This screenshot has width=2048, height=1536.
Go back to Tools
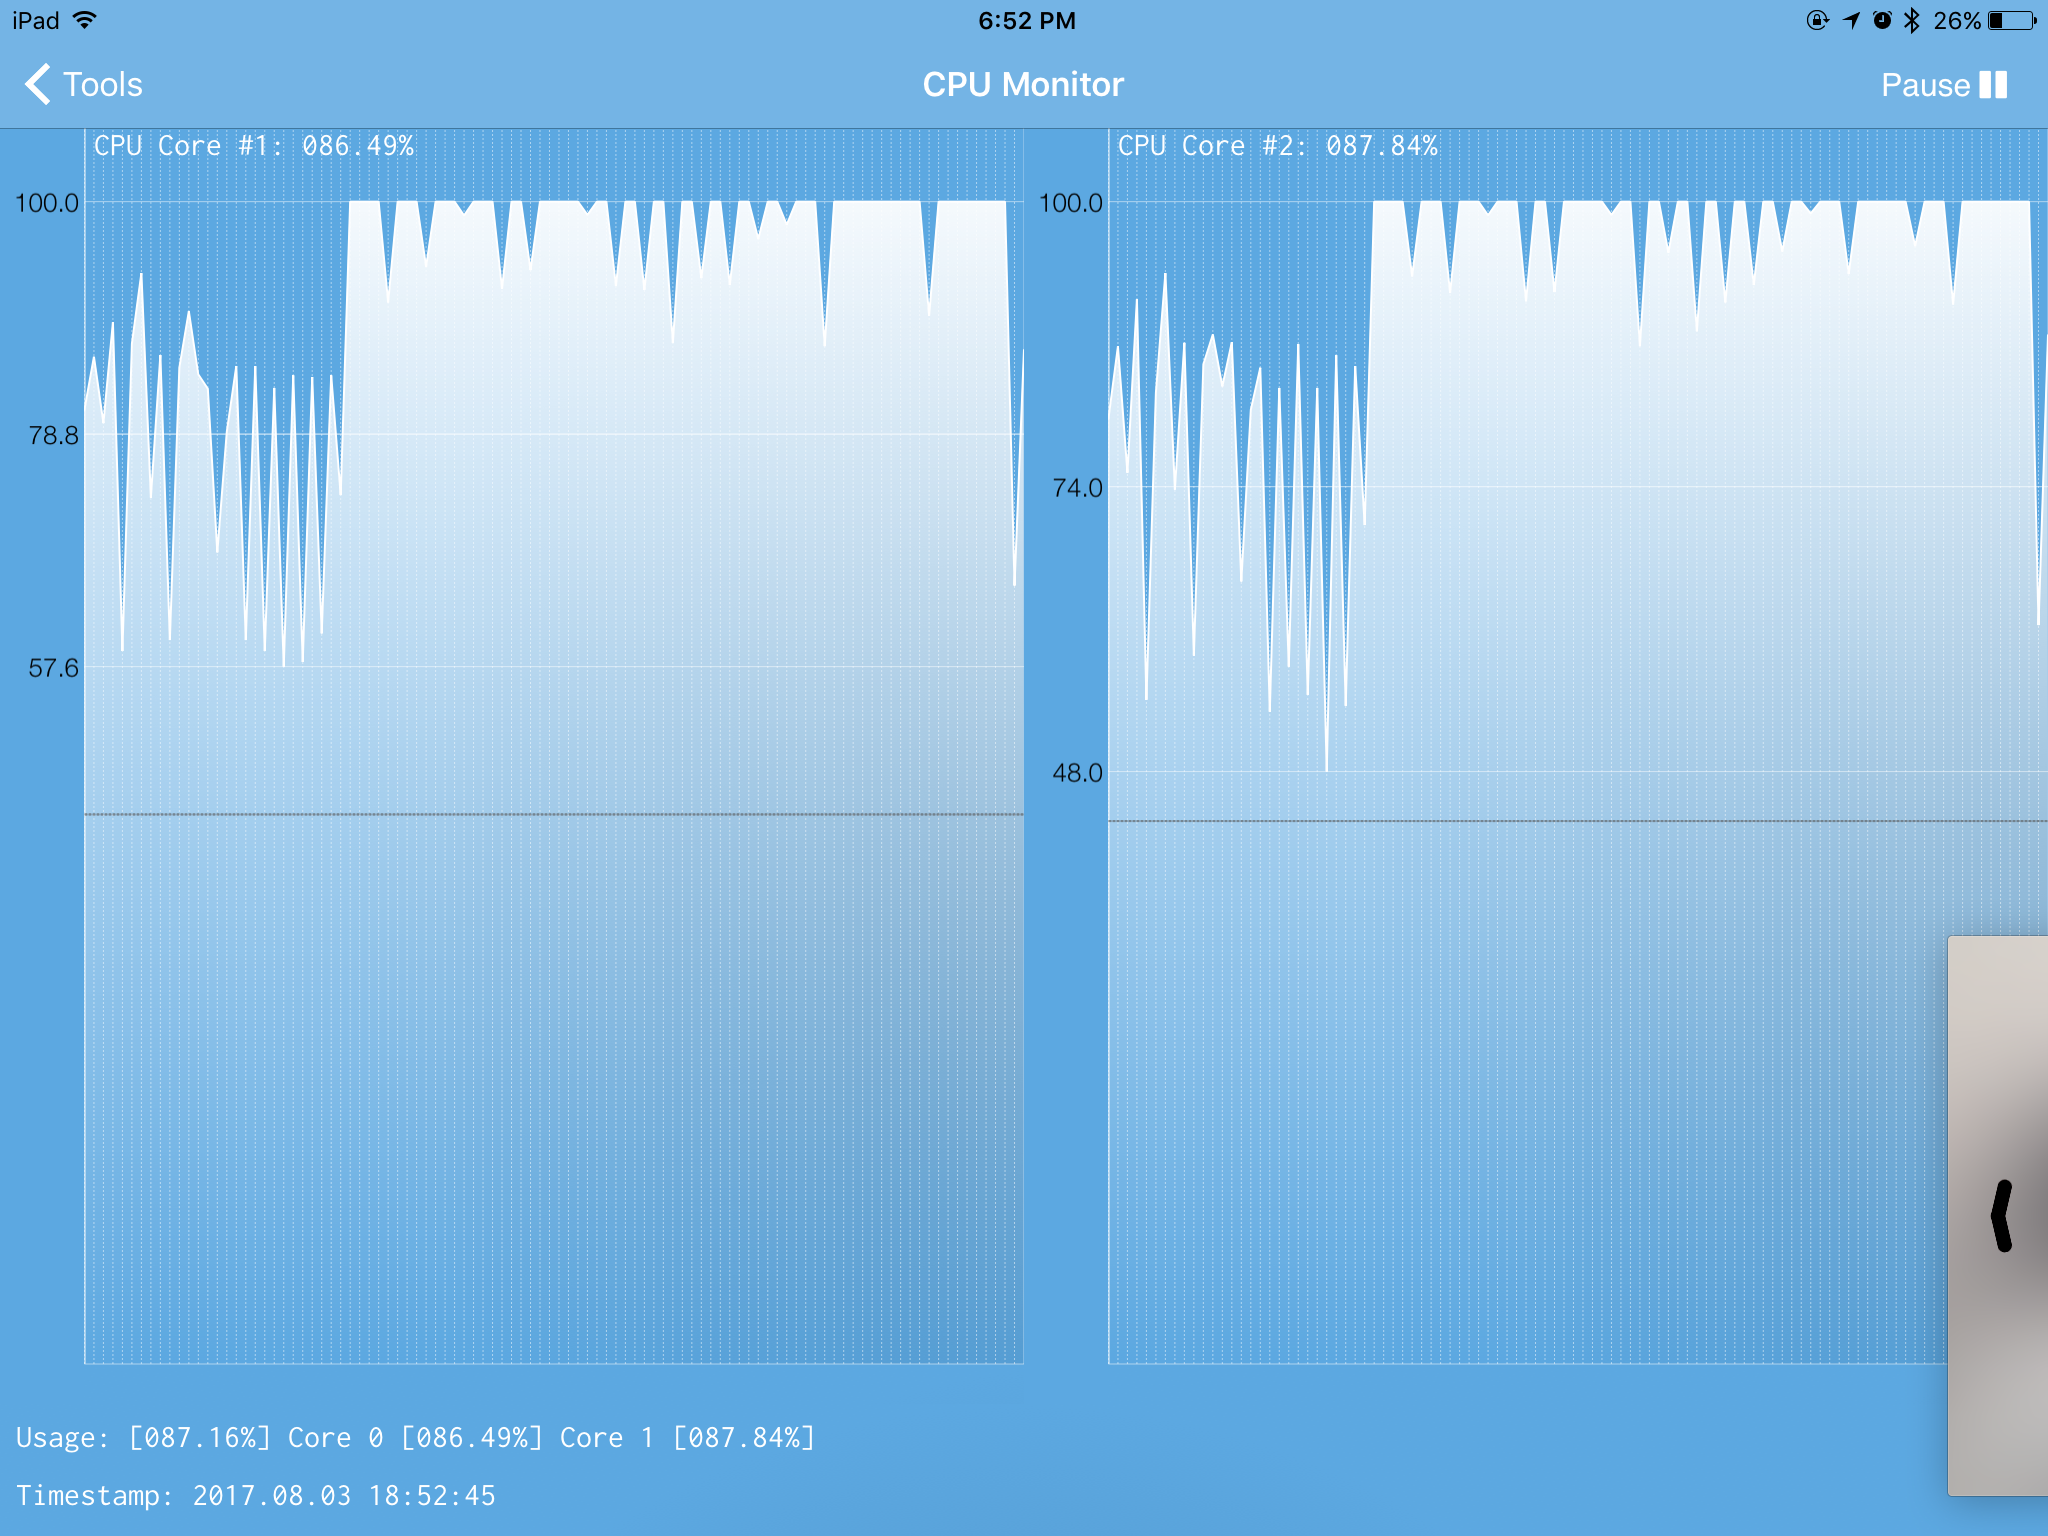[102, 85]
